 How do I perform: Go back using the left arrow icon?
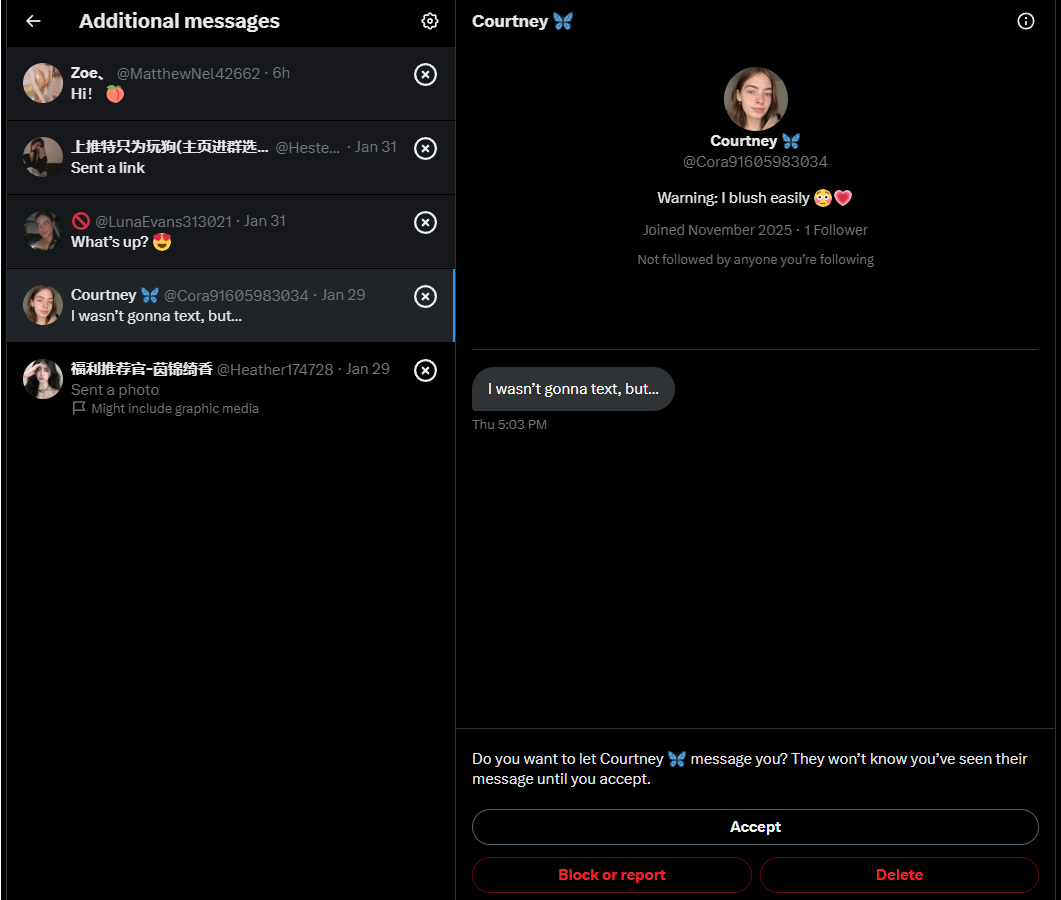pos(33,21)
